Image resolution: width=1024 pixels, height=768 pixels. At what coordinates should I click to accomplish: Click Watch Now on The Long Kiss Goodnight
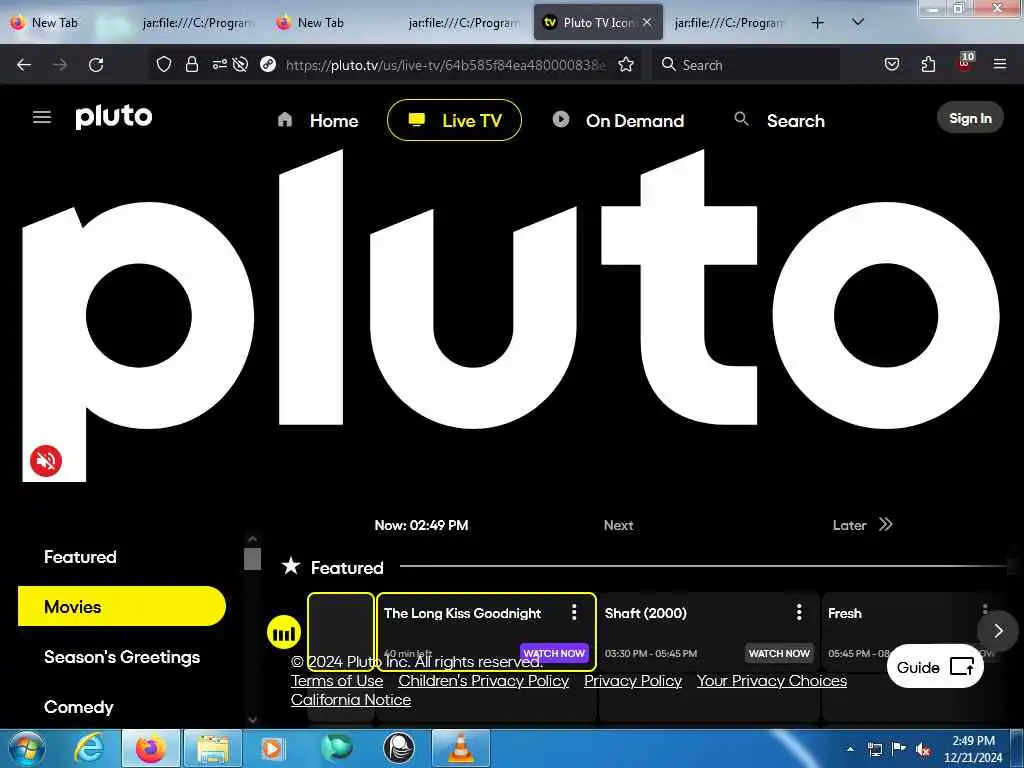click(x=554, y=653)
